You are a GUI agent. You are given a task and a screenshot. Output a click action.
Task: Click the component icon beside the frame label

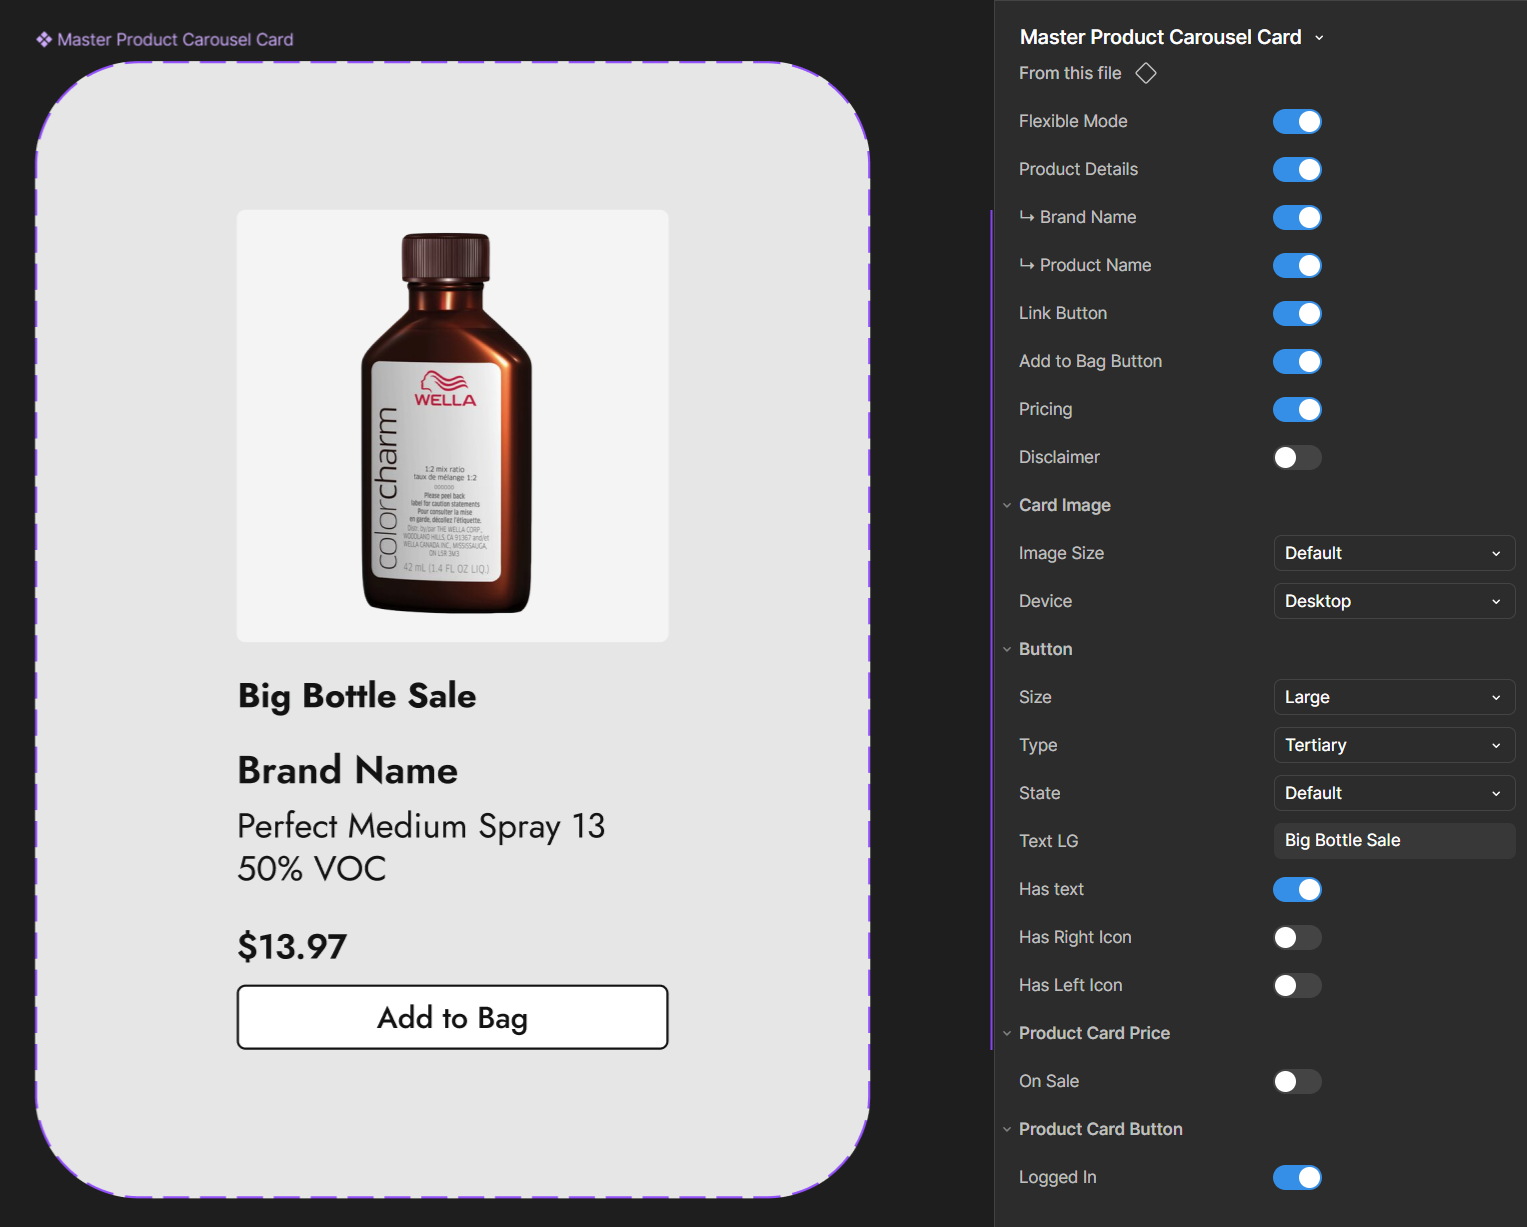pyautogui.click(x=44, y=40)
